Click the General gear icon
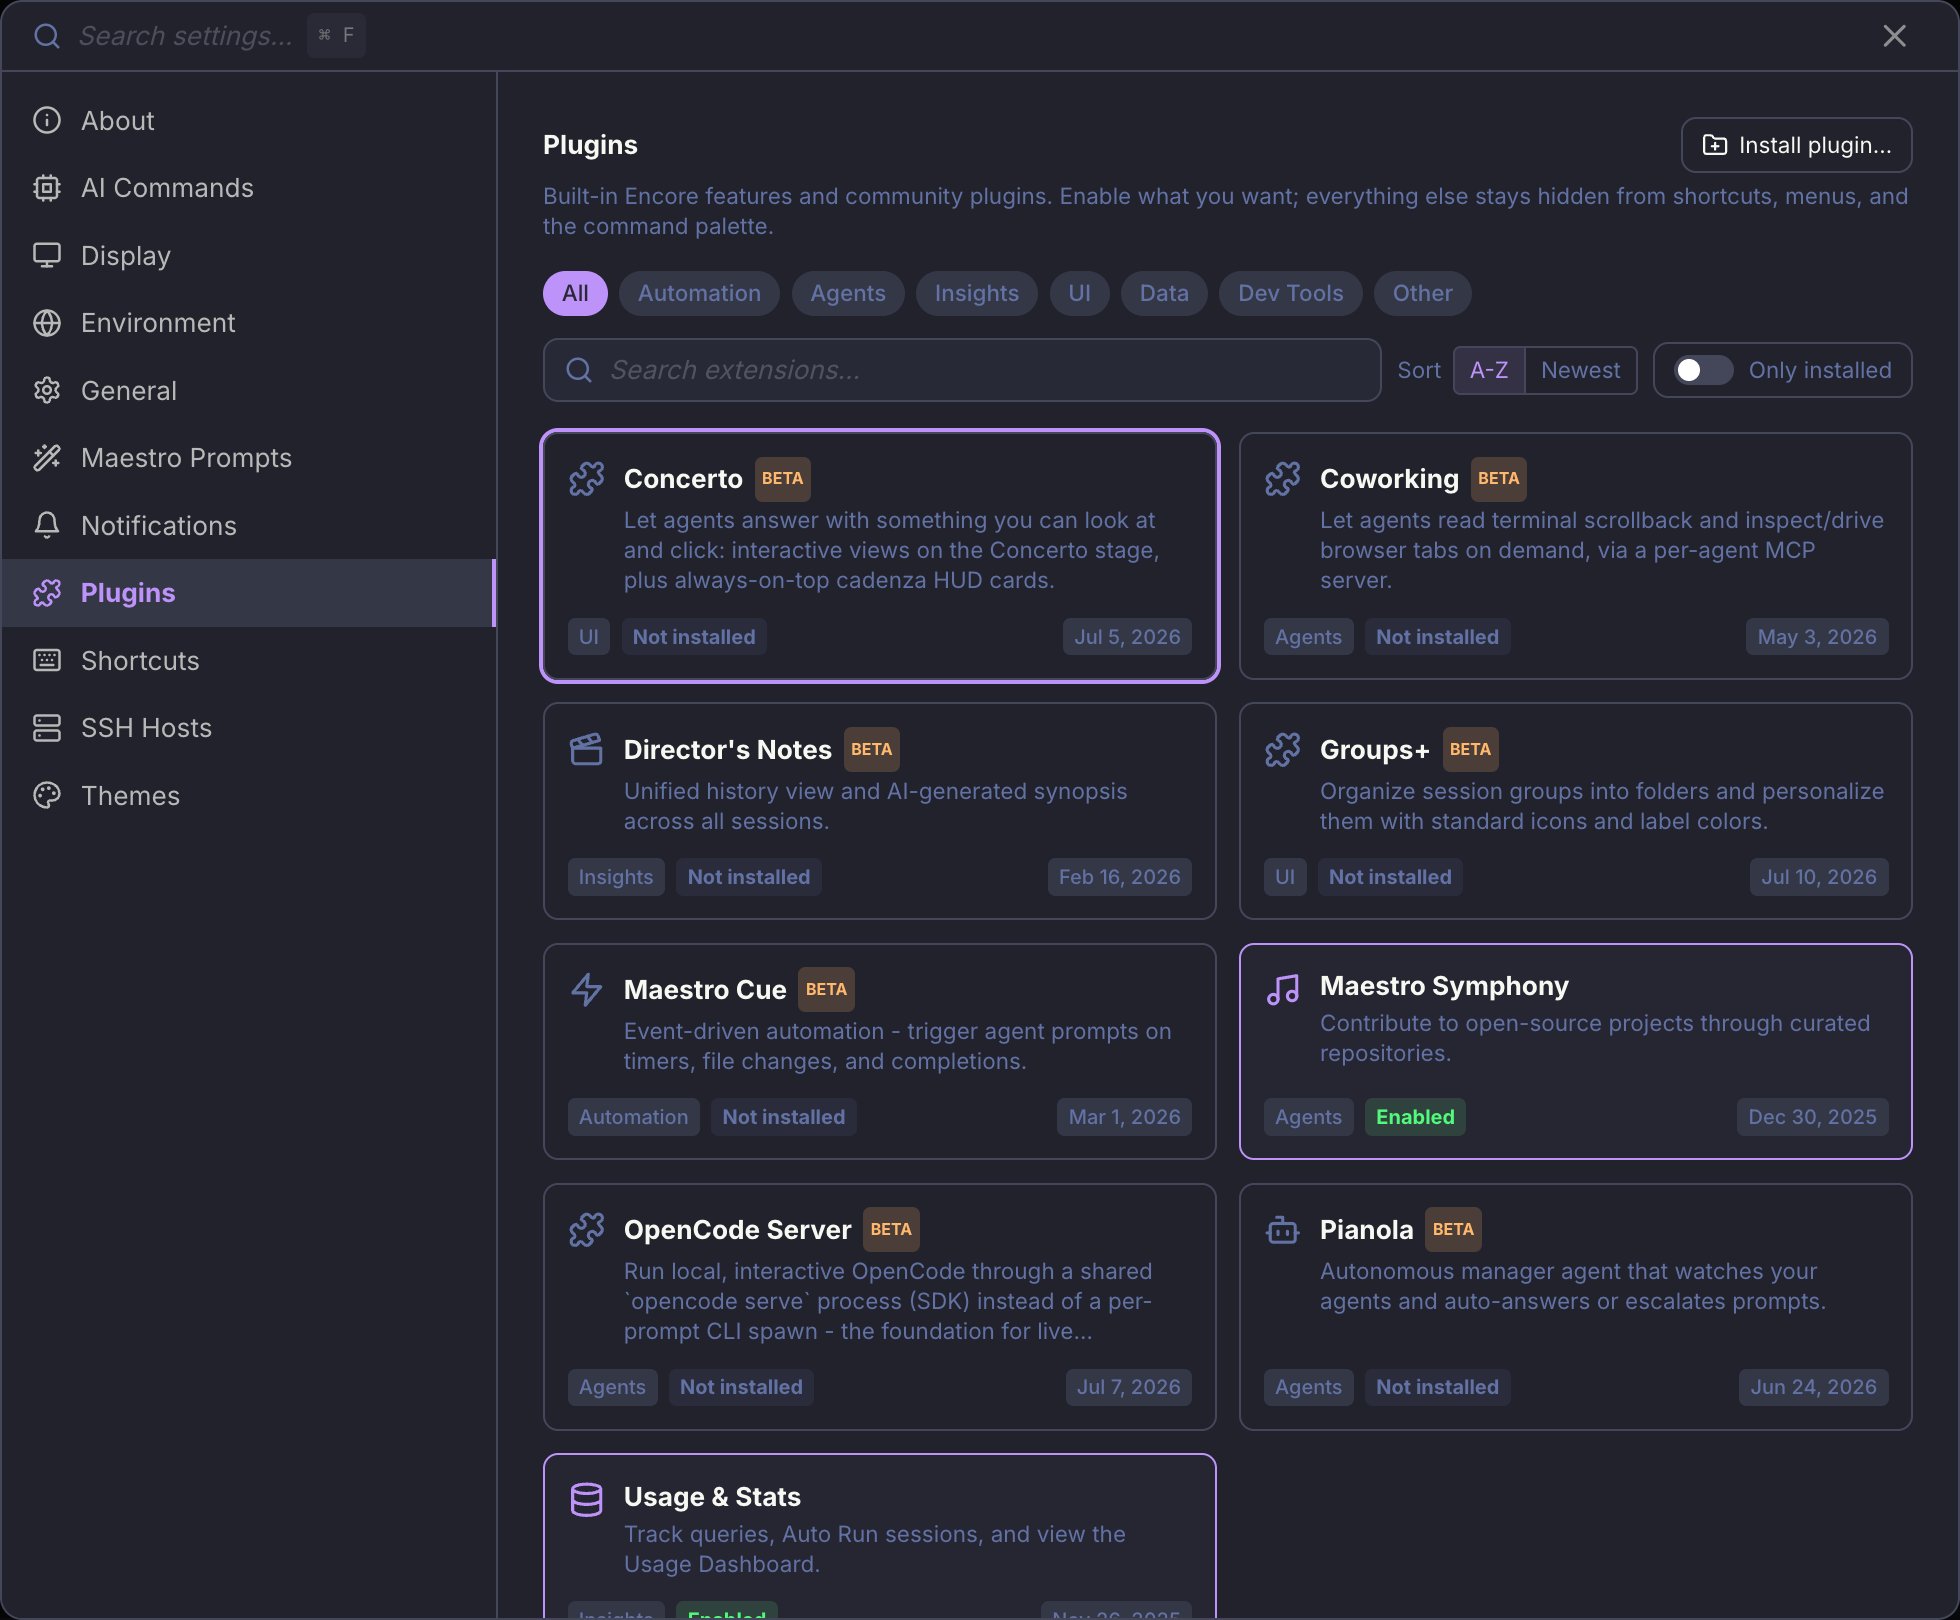Screen dimensions: 1960x1620 click(x=47, y=390)
